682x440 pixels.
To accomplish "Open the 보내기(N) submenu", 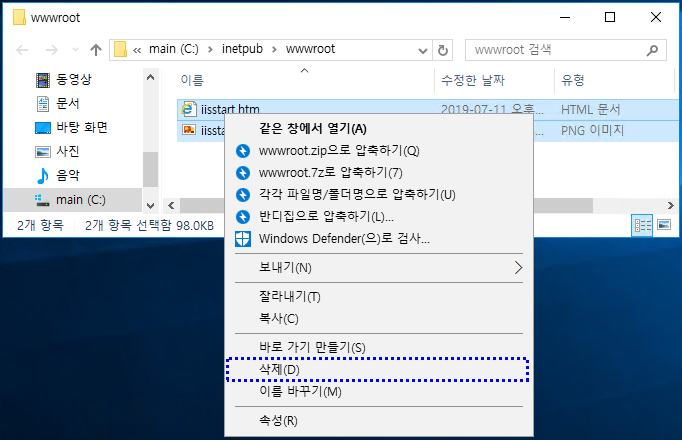I will [378, 268].
